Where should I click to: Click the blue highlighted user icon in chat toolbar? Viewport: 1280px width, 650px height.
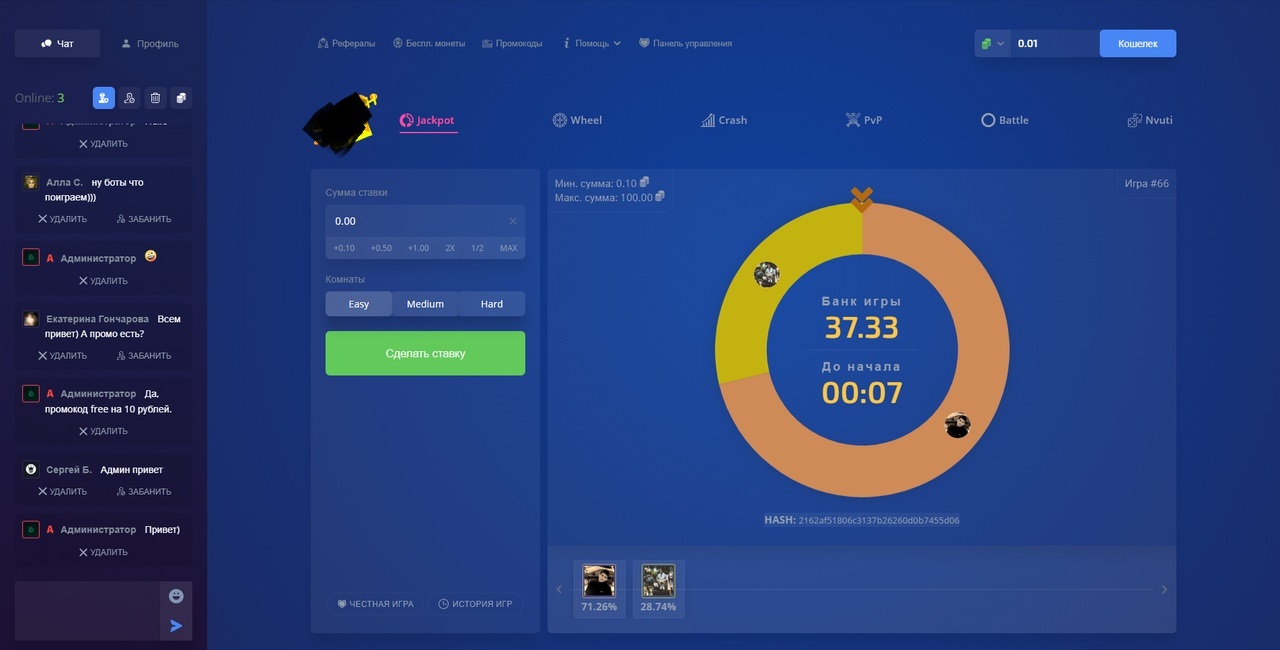tap(104, 98)
